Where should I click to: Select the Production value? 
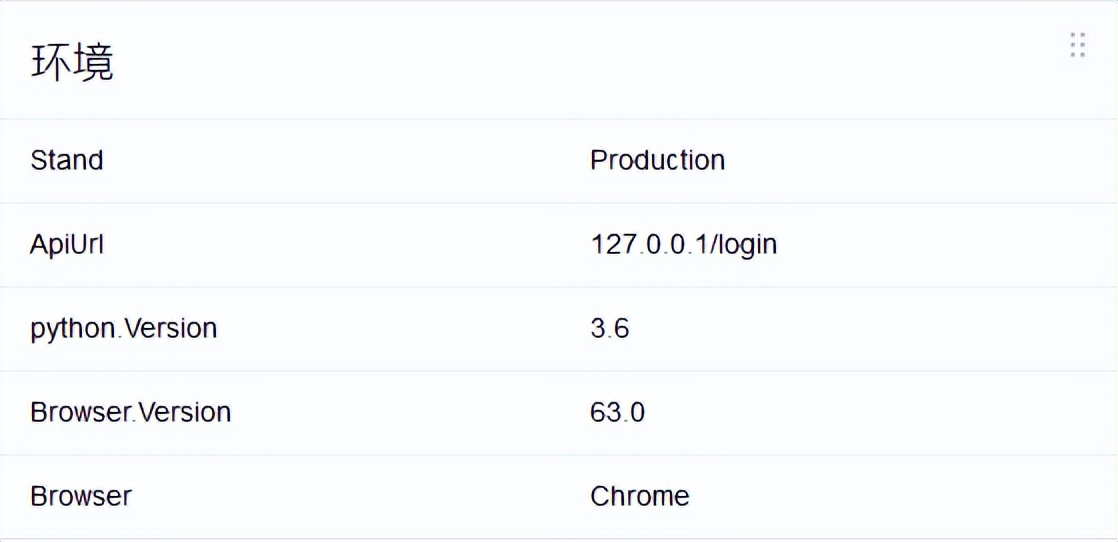tap(657, 160)
